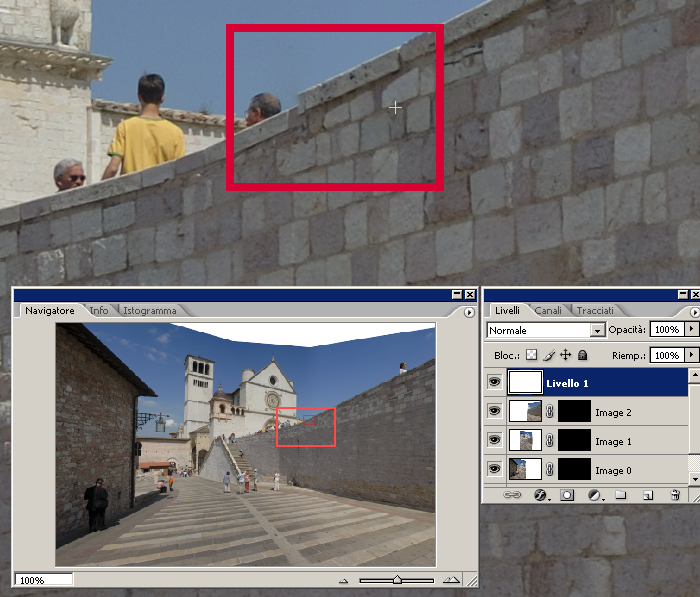Open the Livelli panel options menu
The height and width of the screenshot is (597, 700).
pos(695,312)
